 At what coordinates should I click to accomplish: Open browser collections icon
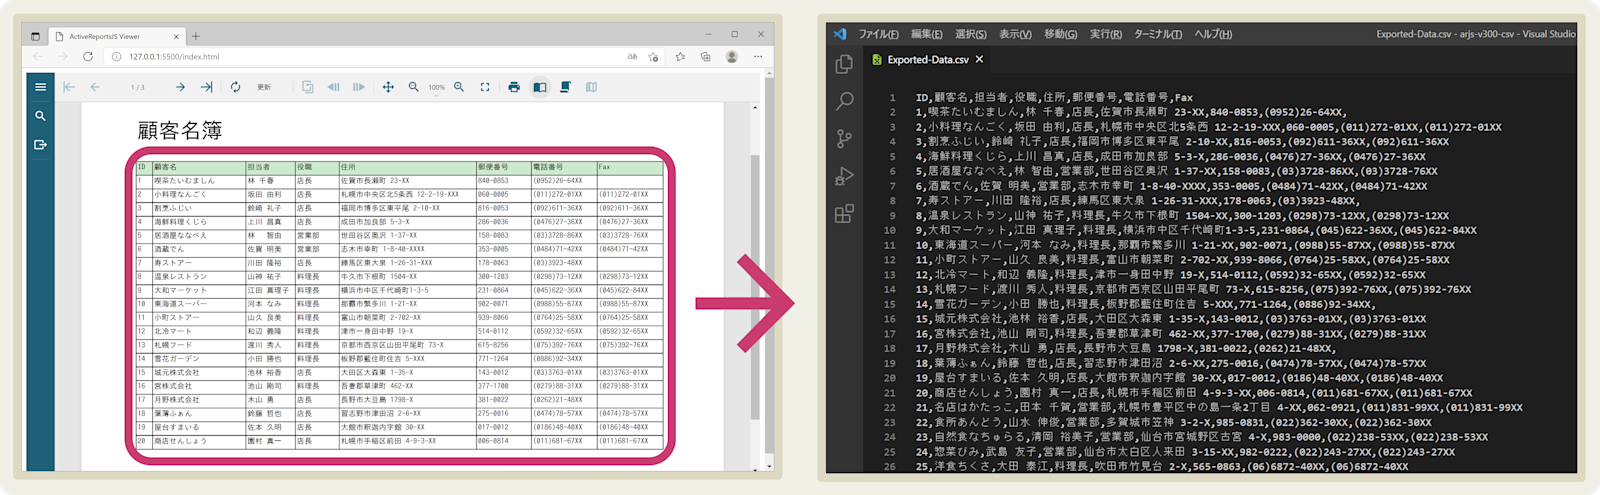tap(706, 57)
